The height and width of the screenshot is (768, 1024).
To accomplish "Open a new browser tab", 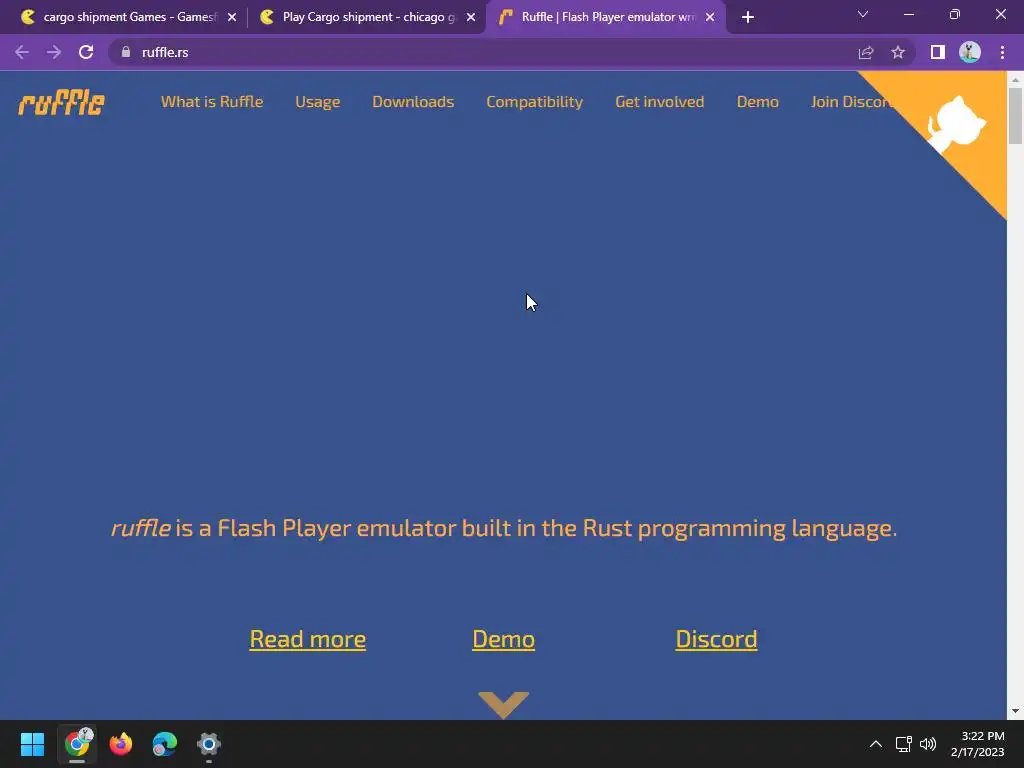I will coord(748,17).
